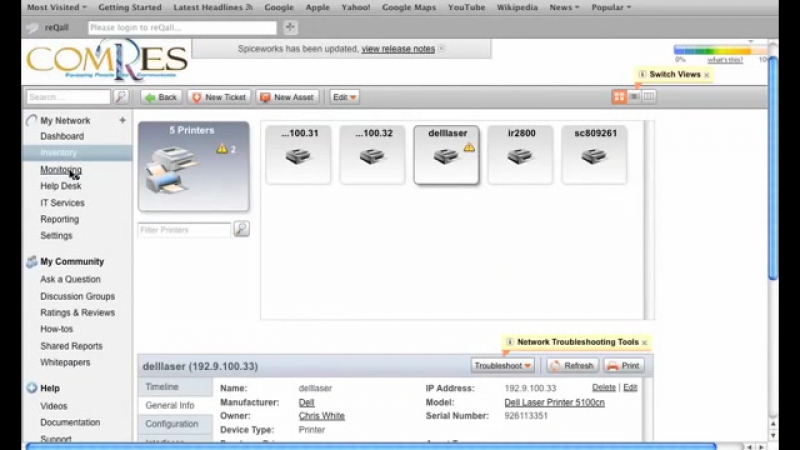Open Monitoring in sidebar
The height and width of the screenshot is (450, 800).
point(61,169)
